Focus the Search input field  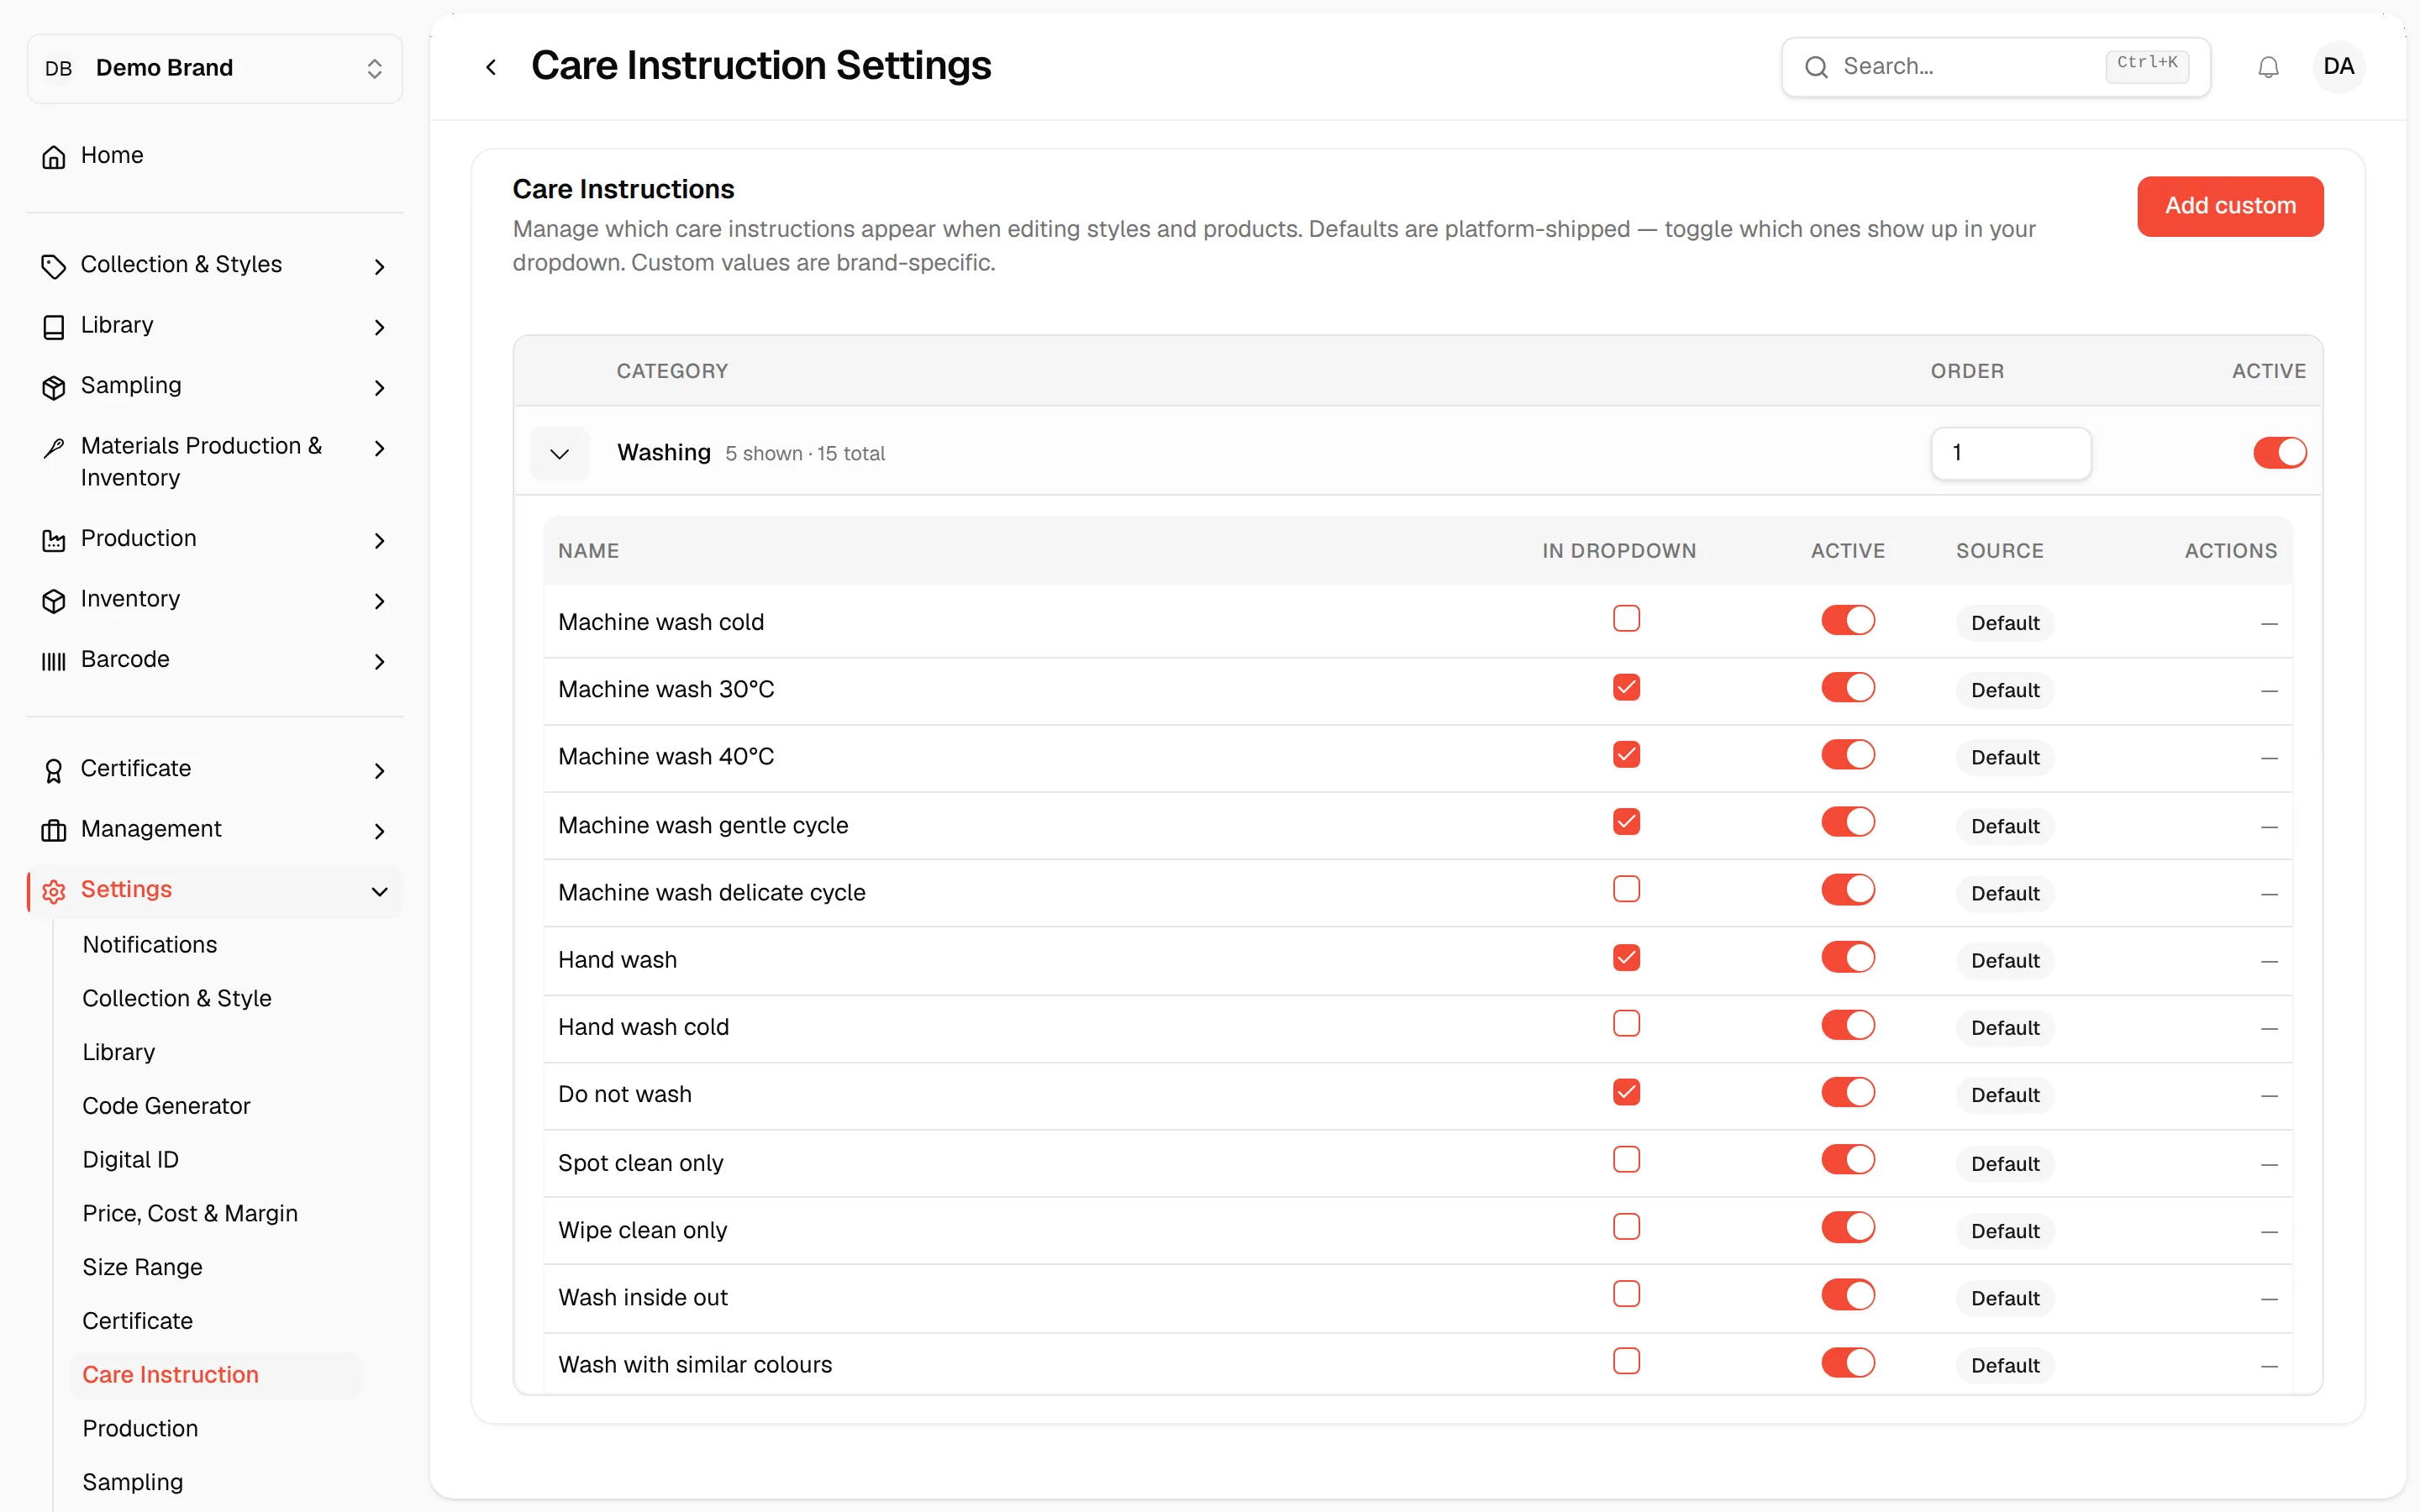tap(1995, 67)
